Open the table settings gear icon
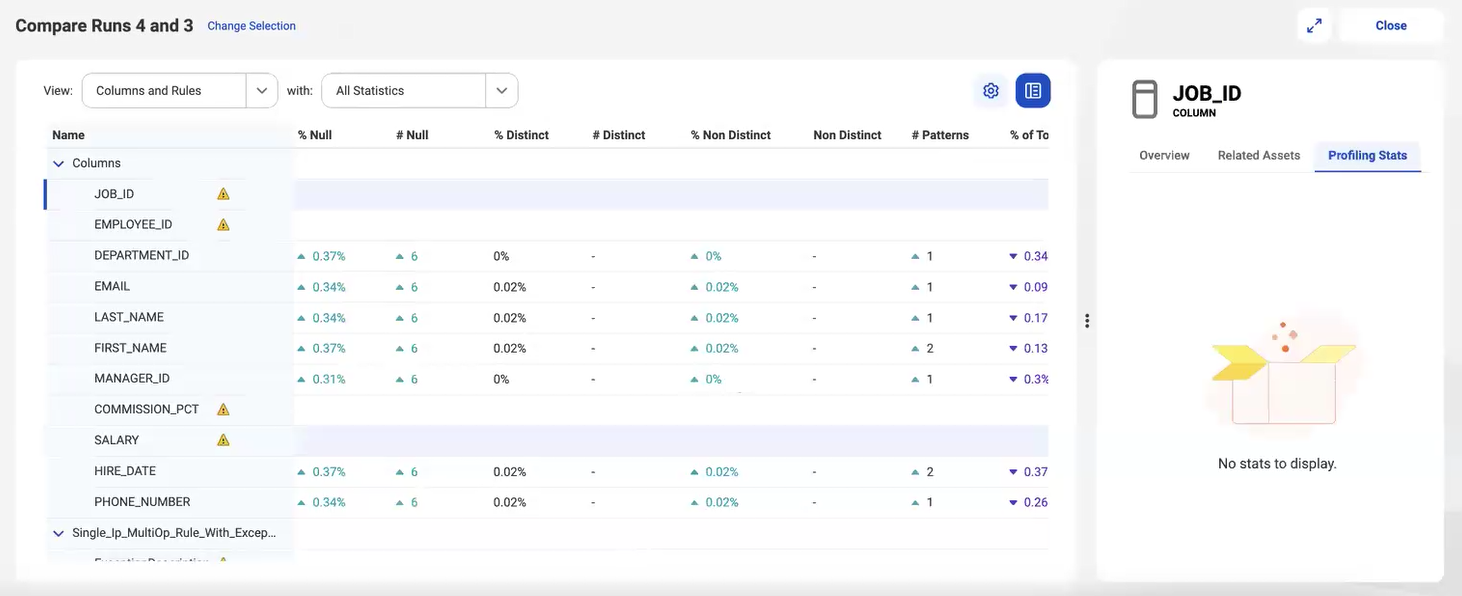 click(991, 91)
